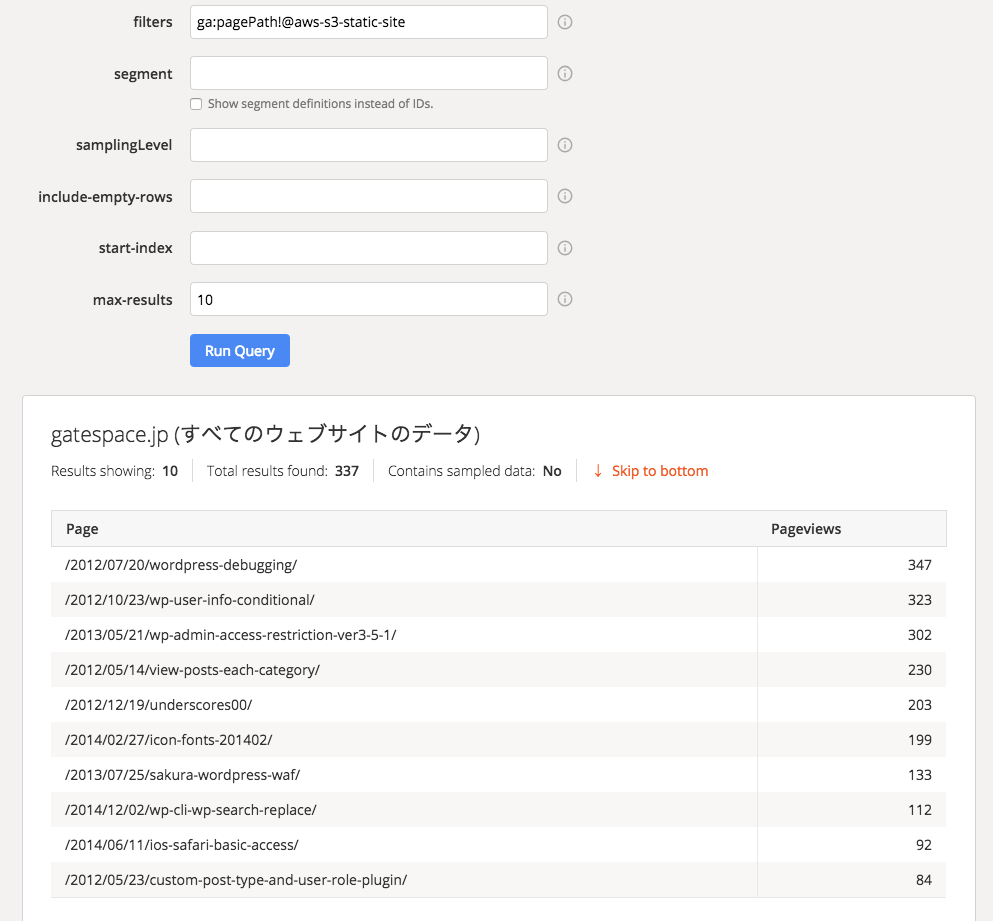Click the max-results info icon
The height and width of the screenshot is (921, 993).
coord(565,298)
